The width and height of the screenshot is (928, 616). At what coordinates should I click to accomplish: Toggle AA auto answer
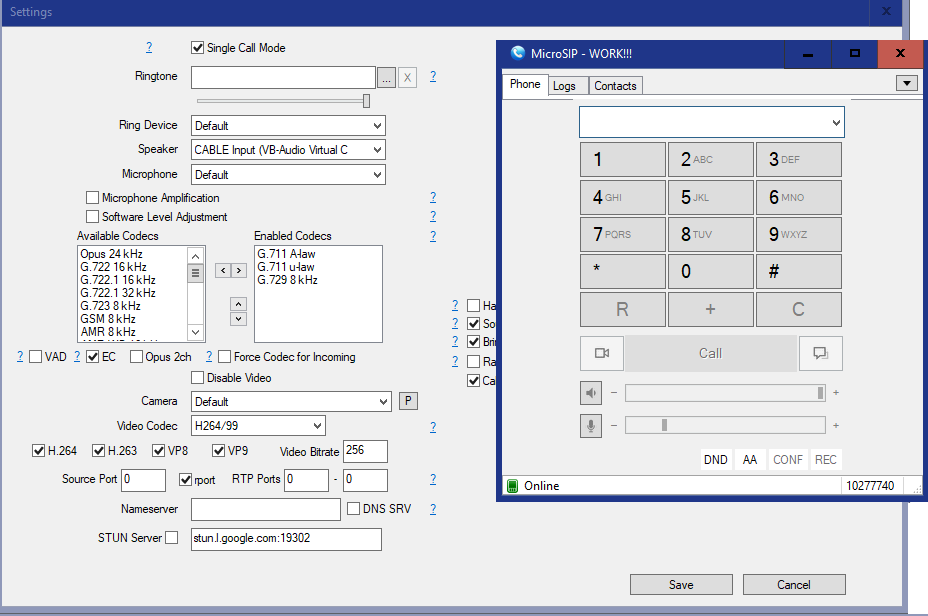point(750,460)
